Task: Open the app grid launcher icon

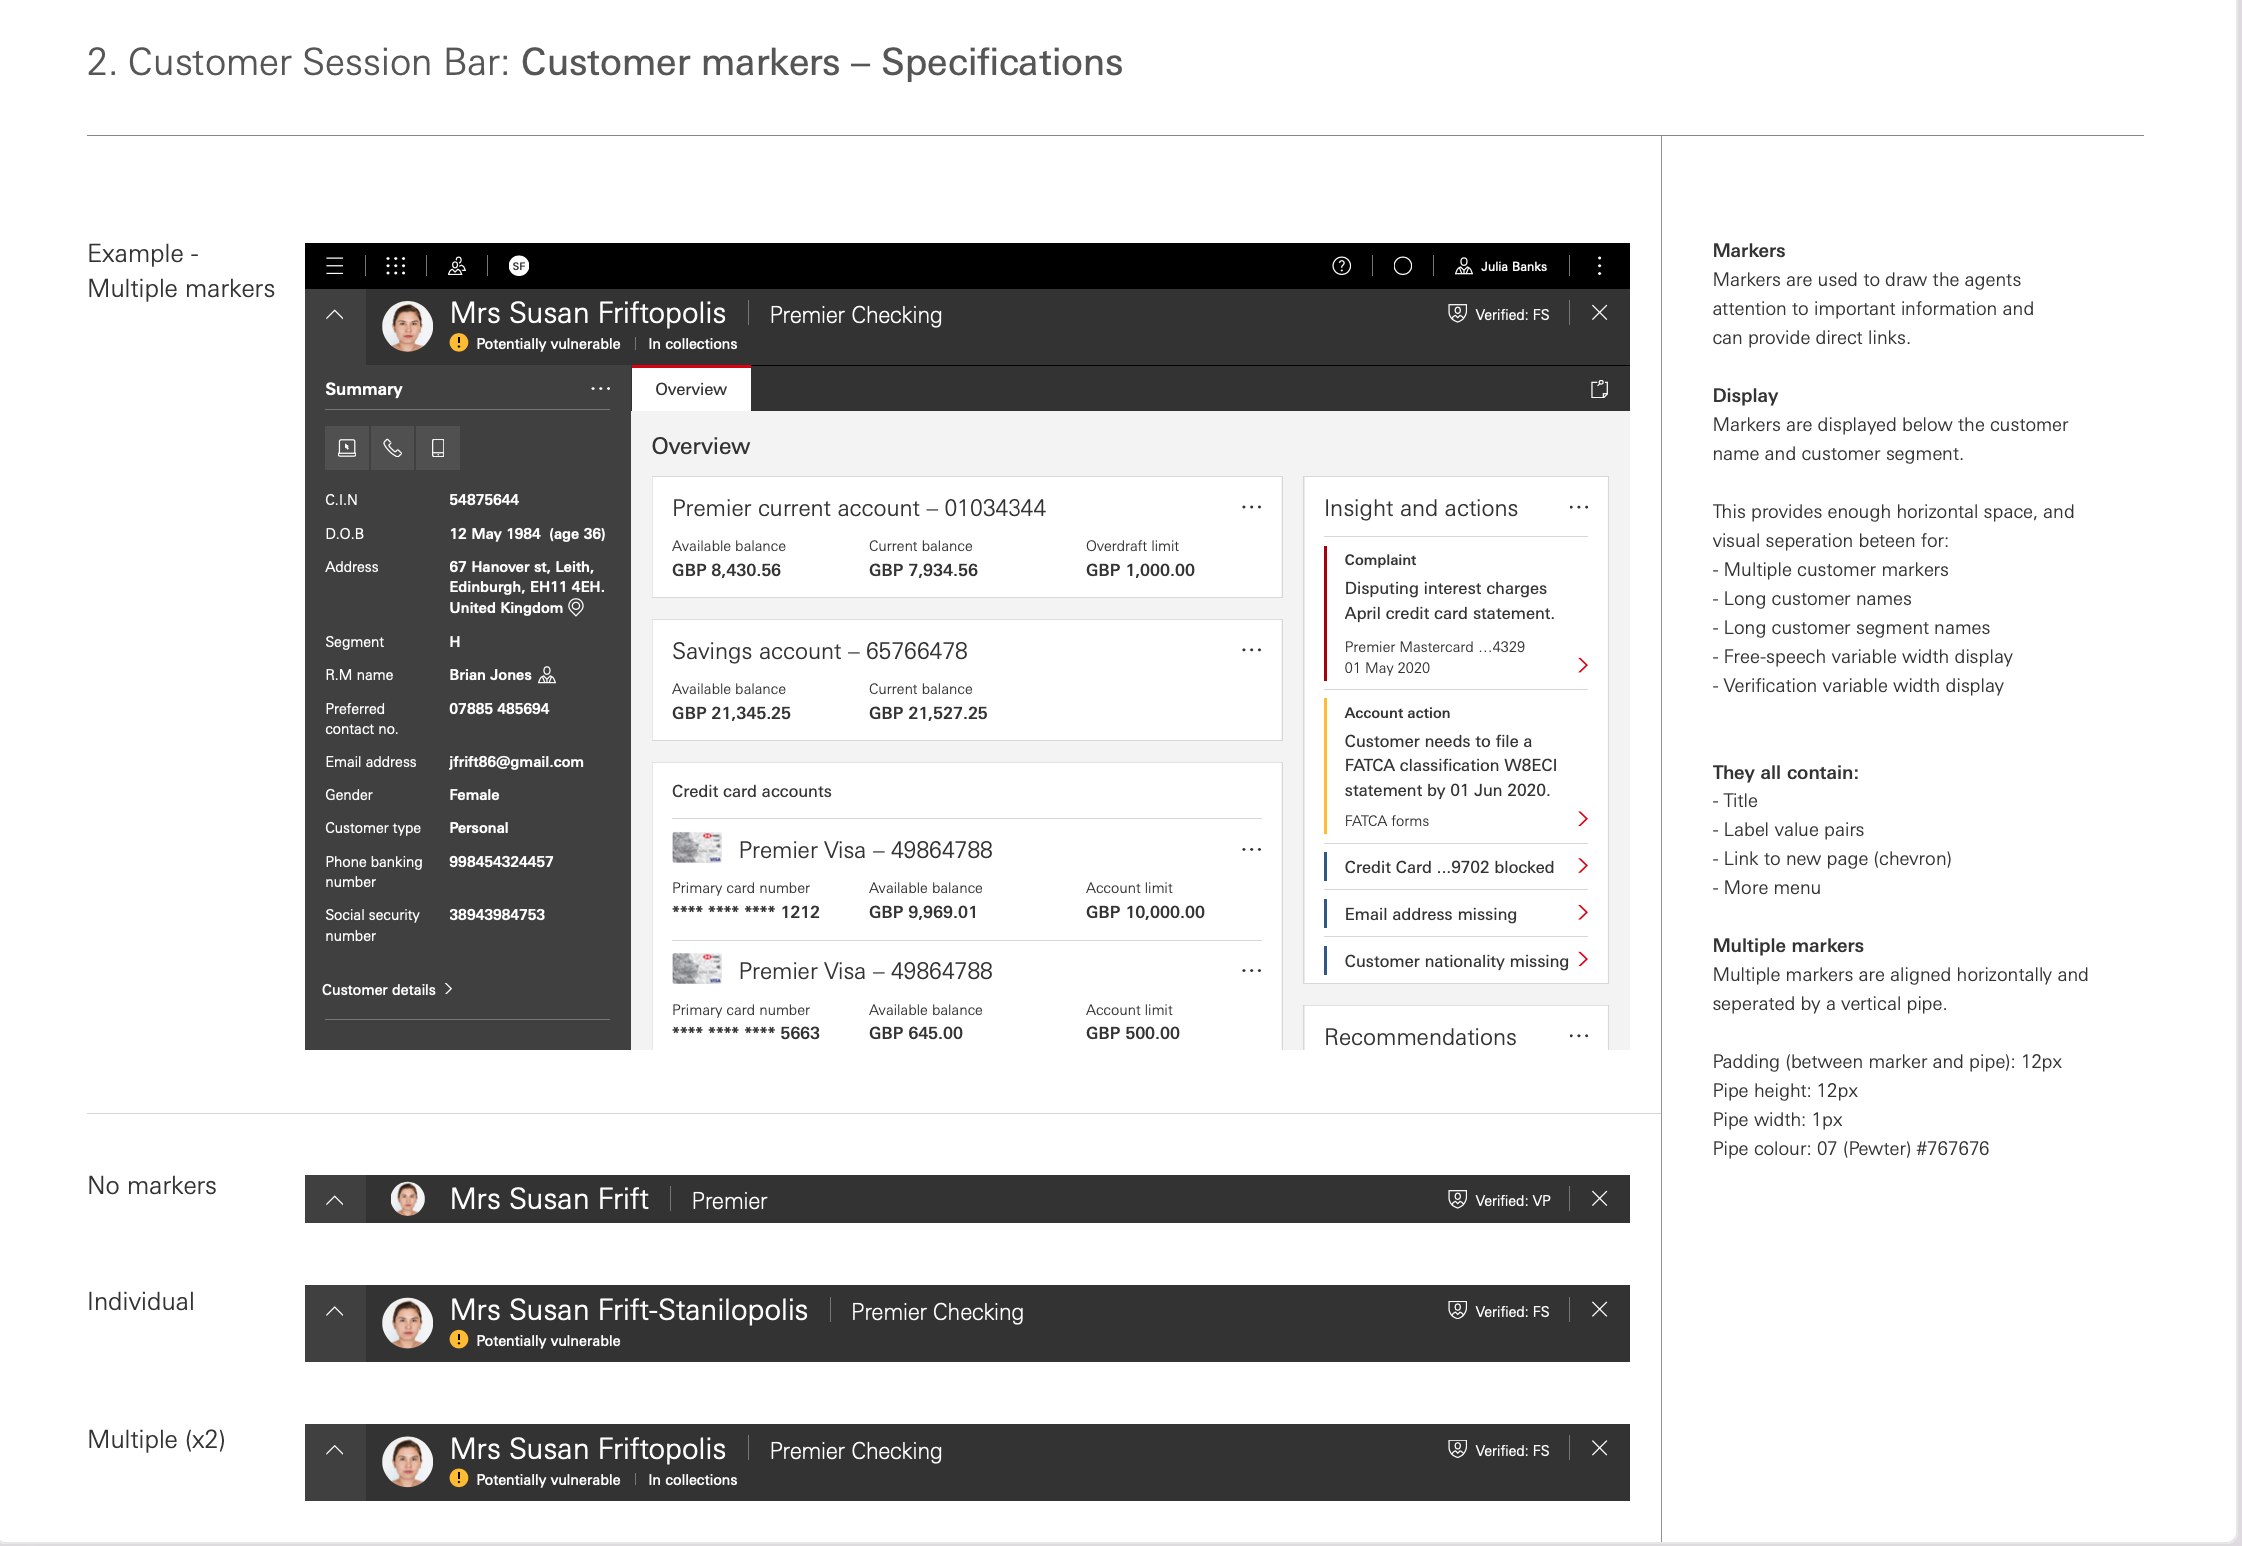Action: tap(396, 266)
